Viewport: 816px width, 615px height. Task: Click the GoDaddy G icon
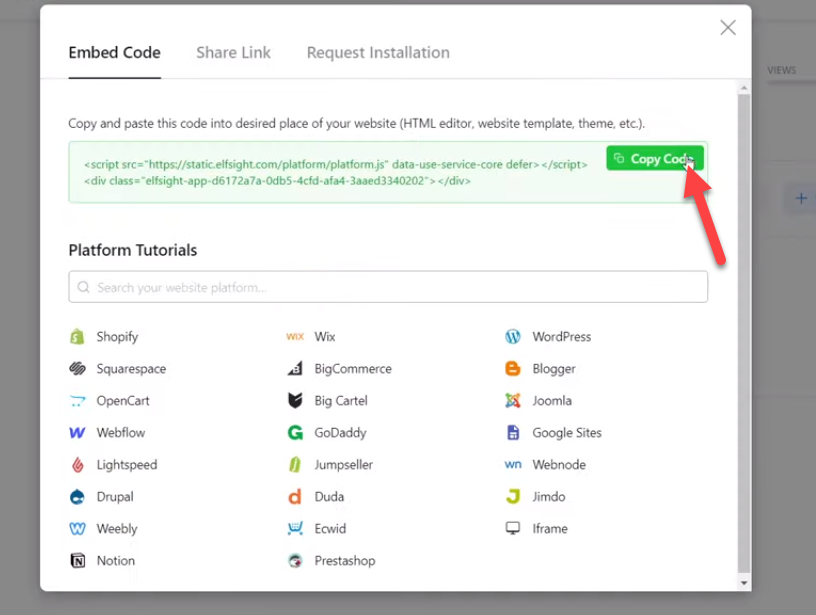pyautogui.click(x=295, y=432)
